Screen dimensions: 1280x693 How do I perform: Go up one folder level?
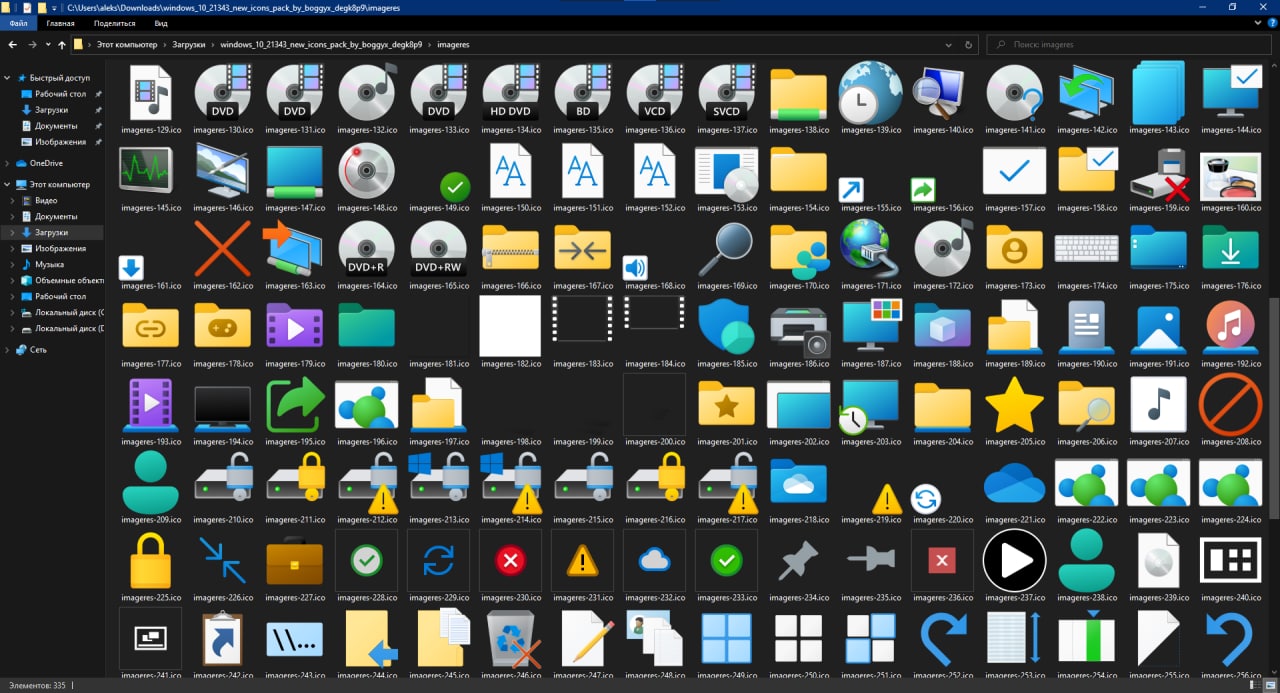click(62, 45)
